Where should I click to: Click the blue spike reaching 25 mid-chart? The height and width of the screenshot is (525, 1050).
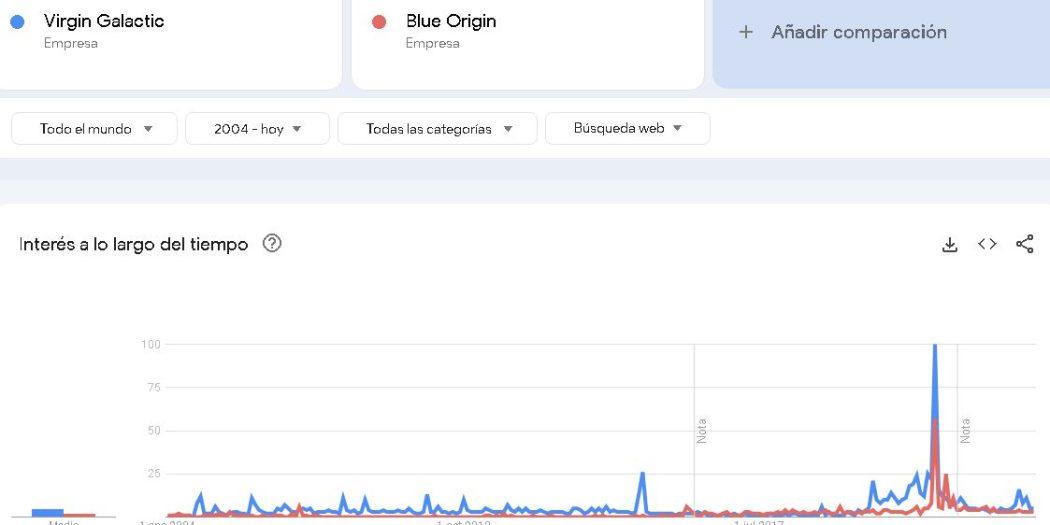tap(642, 475)
